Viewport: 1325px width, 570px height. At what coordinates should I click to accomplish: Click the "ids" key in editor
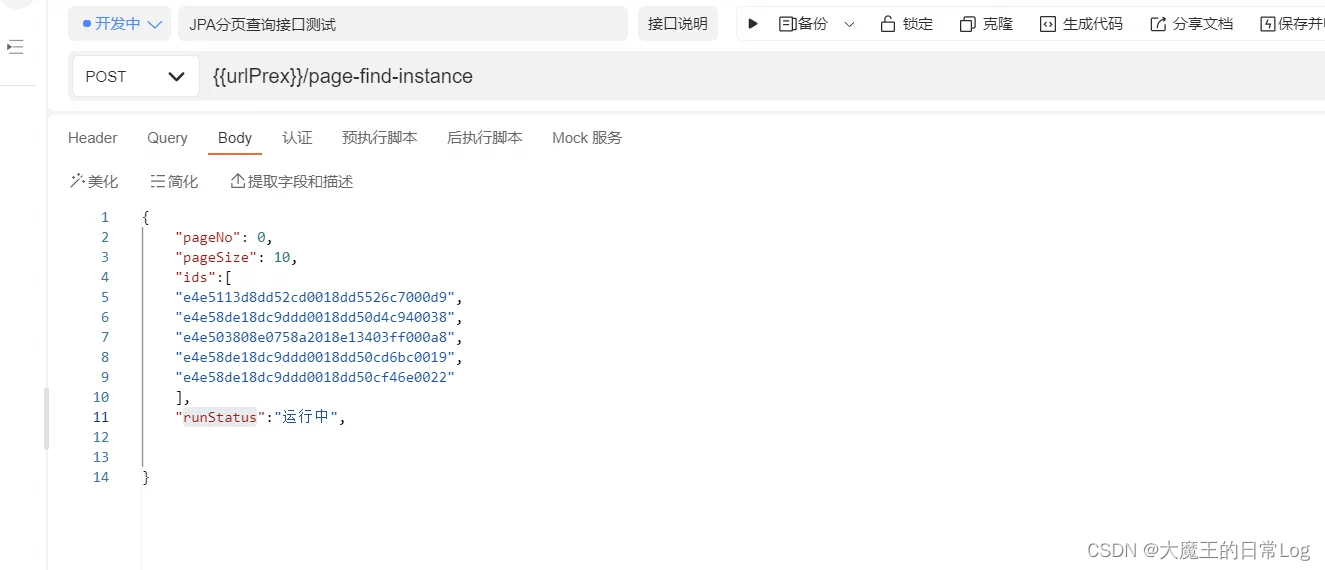click(x=195, y=277)
